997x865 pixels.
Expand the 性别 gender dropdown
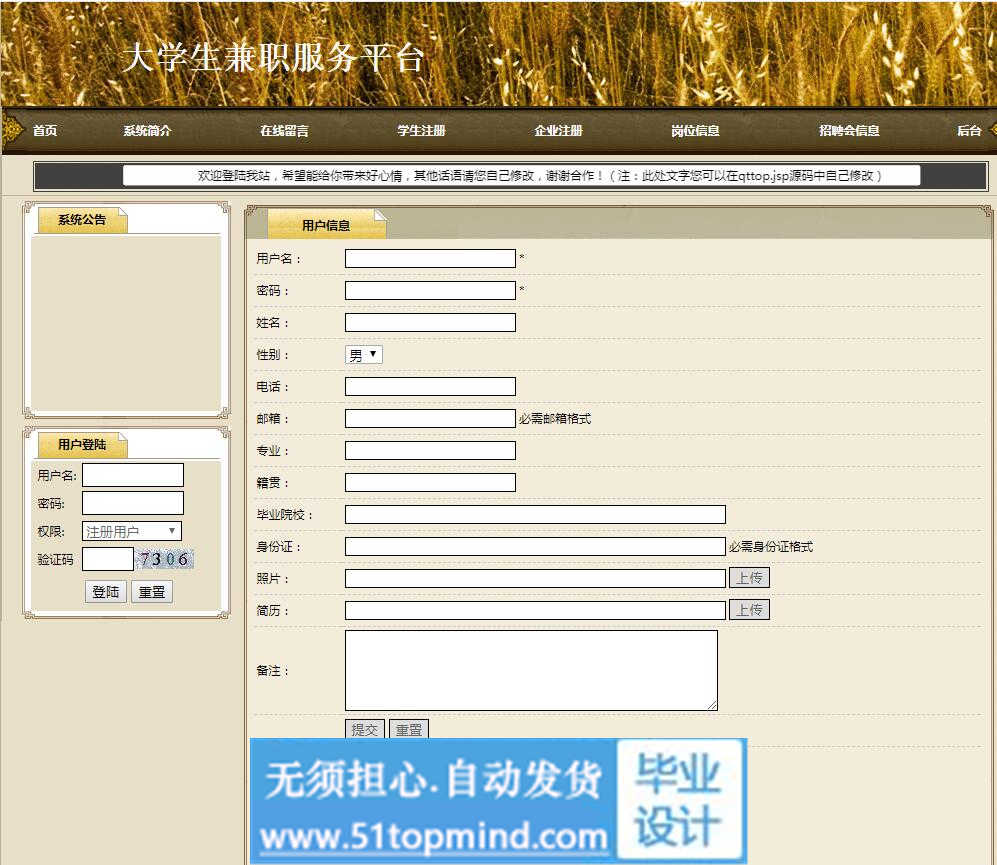(363, 355)
